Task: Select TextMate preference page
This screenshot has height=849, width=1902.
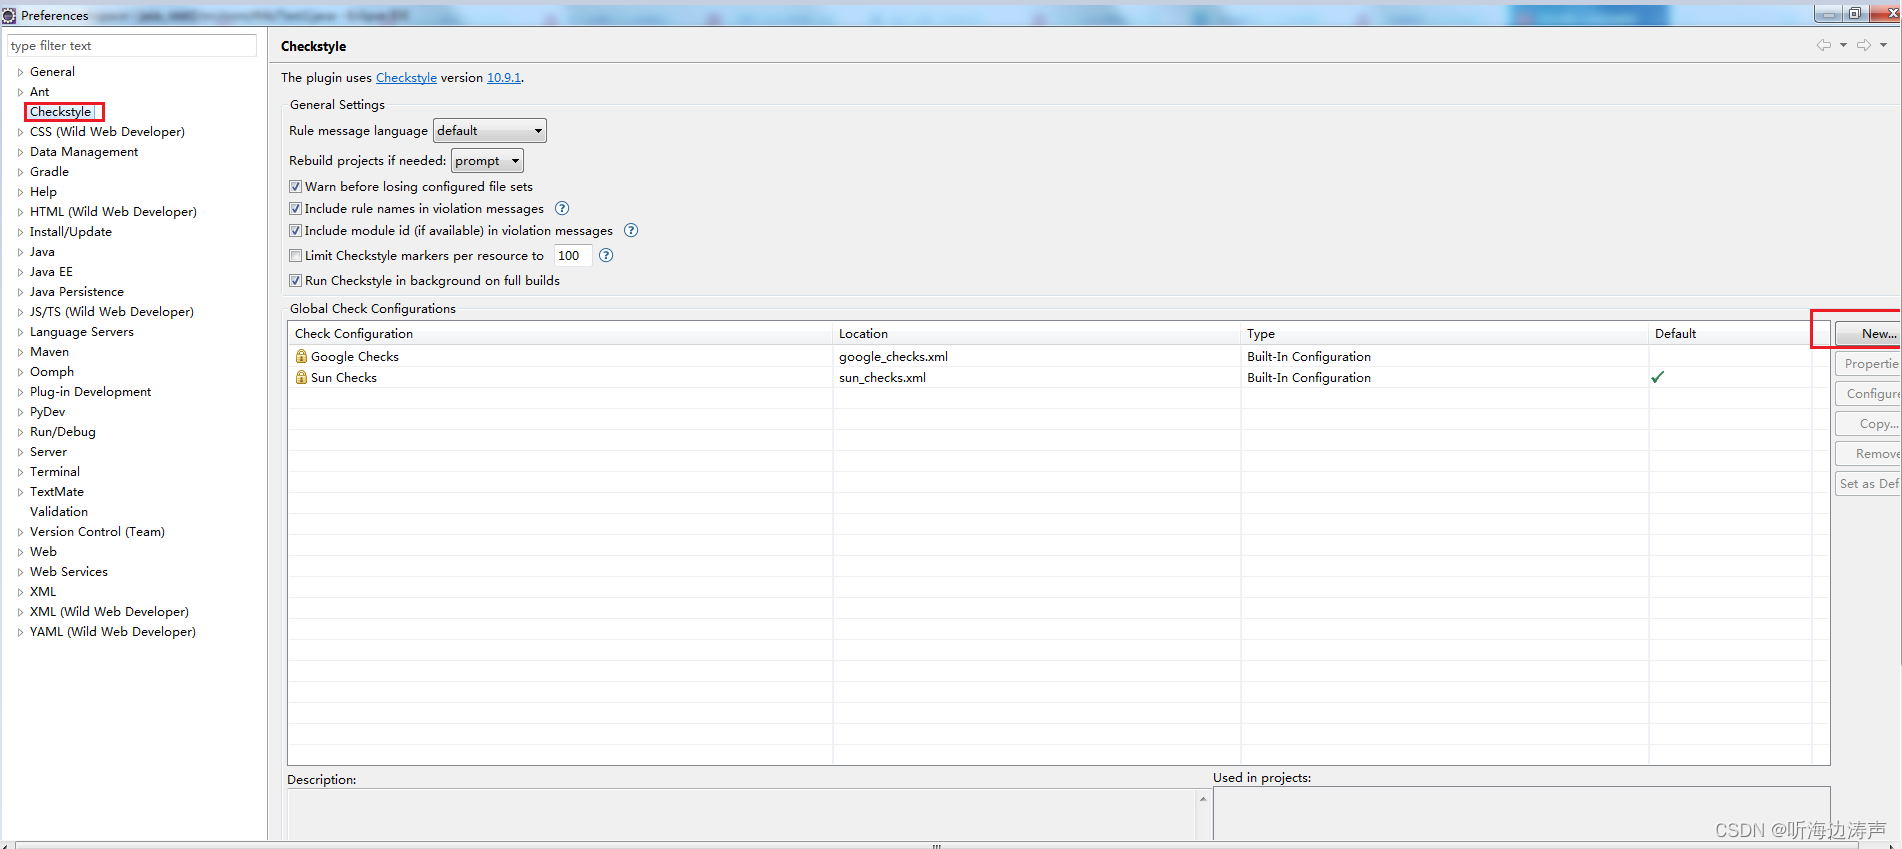Action: coord(57,491)
